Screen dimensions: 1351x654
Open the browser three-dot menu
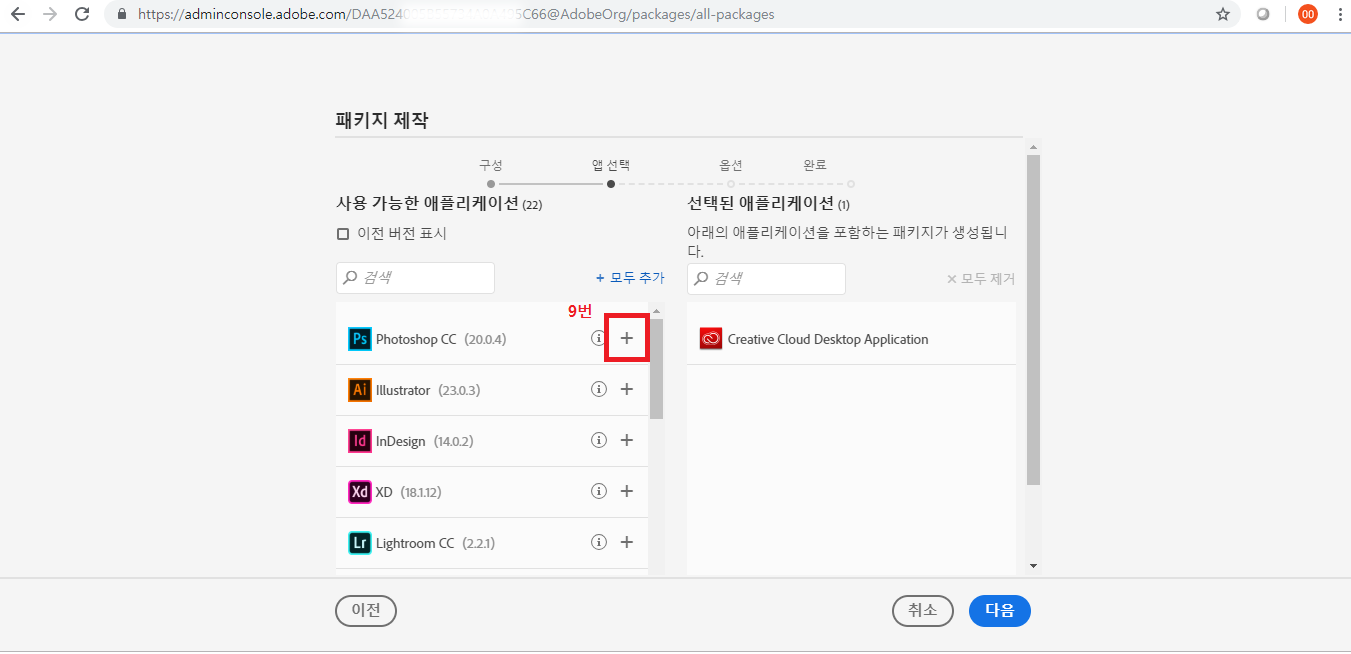[x=1339, y=15]
